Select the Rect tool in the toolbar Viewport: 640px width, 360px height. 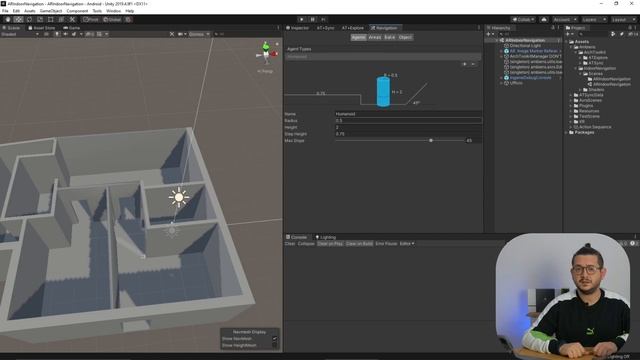click(x=51, y=19)
